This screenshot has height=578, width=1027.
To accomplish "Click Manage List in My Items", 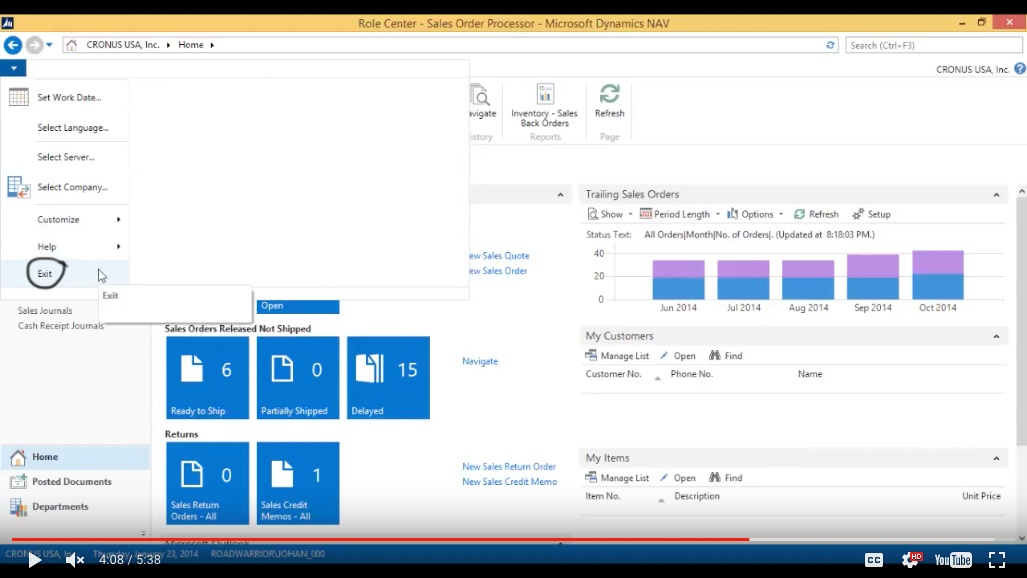I will point(617,478).
